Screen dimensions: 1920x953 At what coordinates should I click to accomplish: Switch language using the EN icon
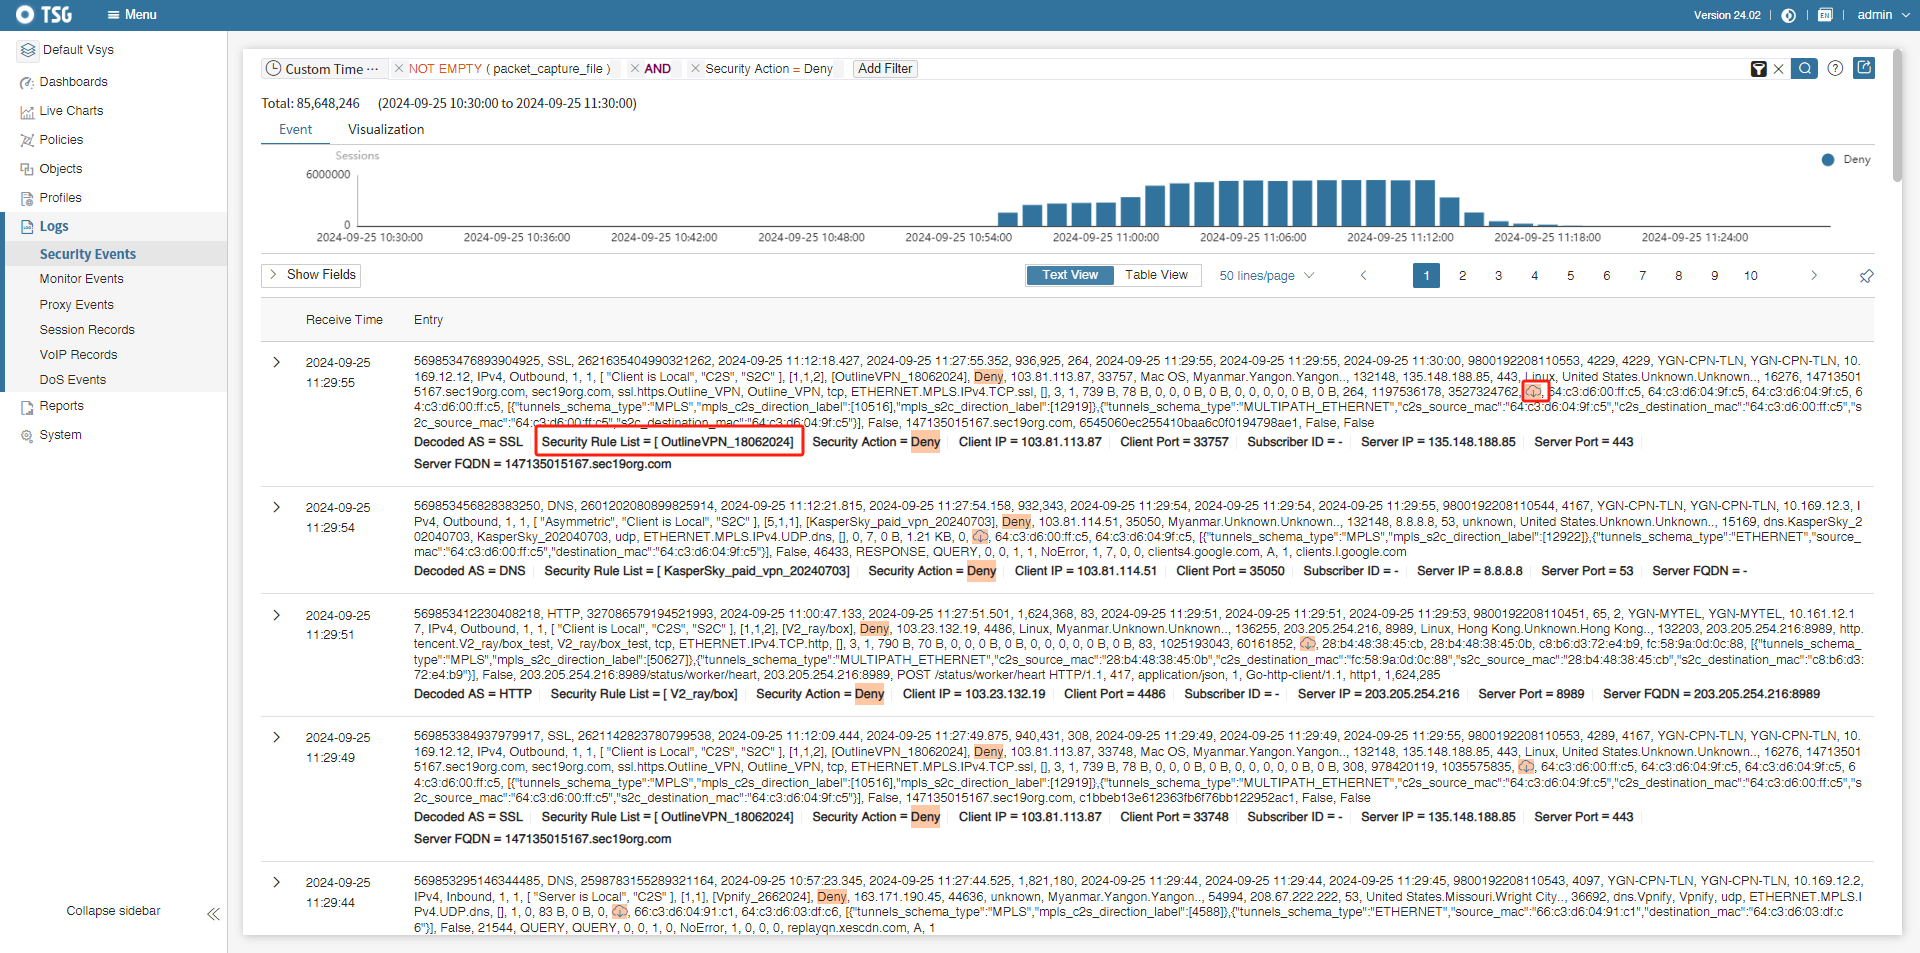point(1825,15)
